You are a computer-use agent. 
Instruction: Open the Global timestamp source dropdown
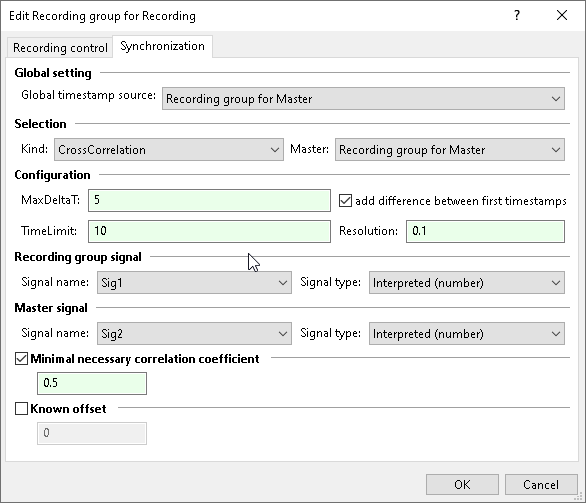(363, 99)
